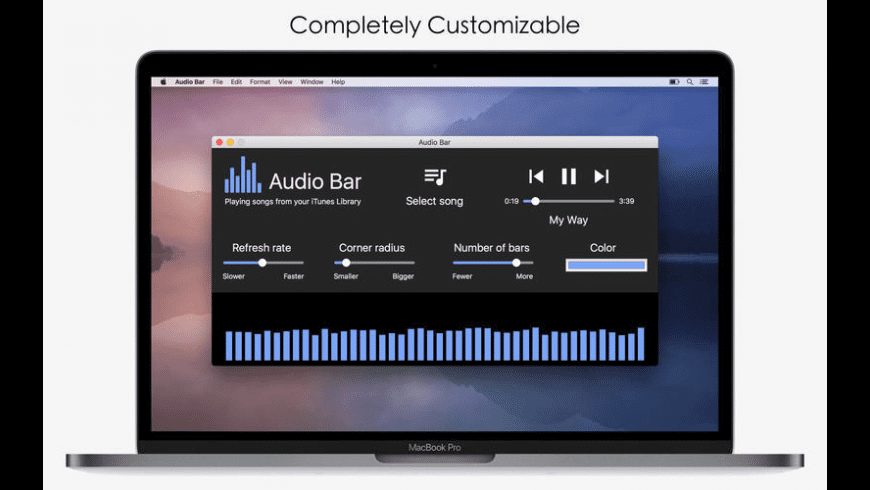Click the 'Smaller' label under Corner radius
Image resolution: width=870 pixels, height=490 pixels.
coord(346,276)
